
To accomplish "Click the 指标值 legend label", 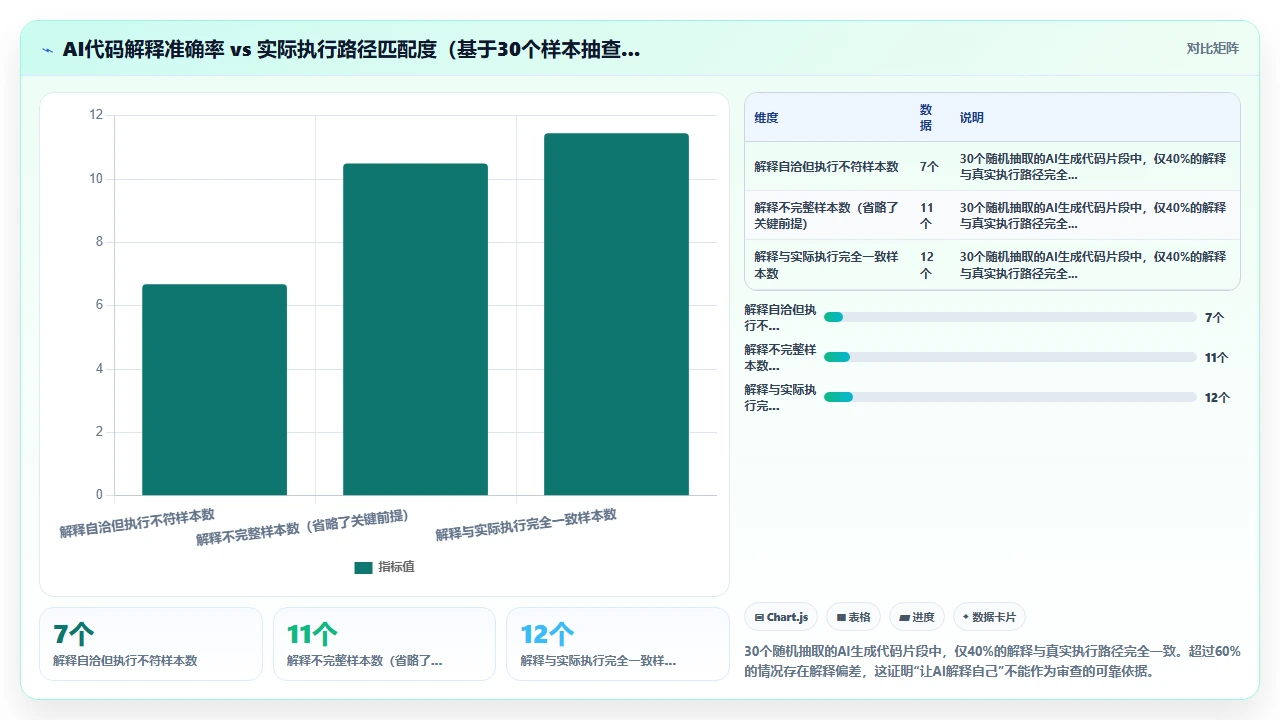I will [x=396, y=567].
